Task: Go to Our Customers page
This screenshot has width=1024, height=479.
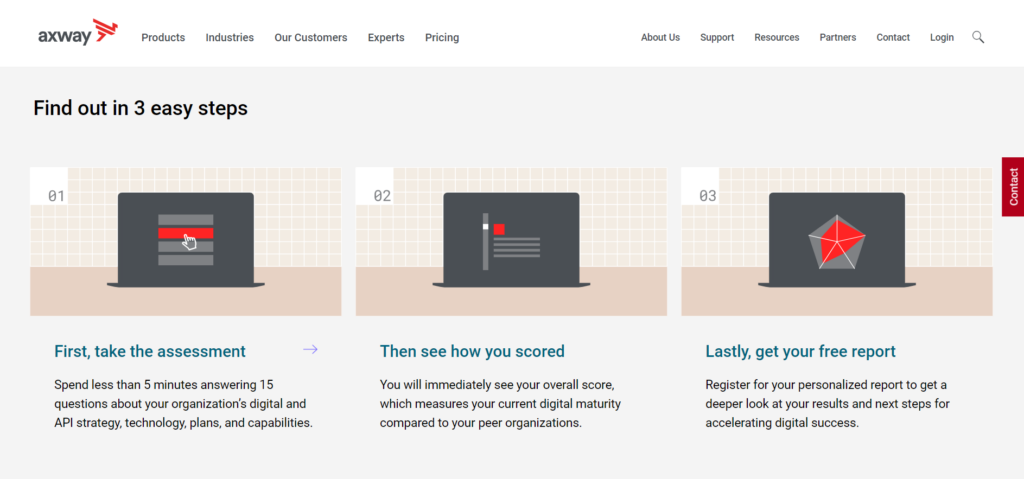Action: [311, 38]
